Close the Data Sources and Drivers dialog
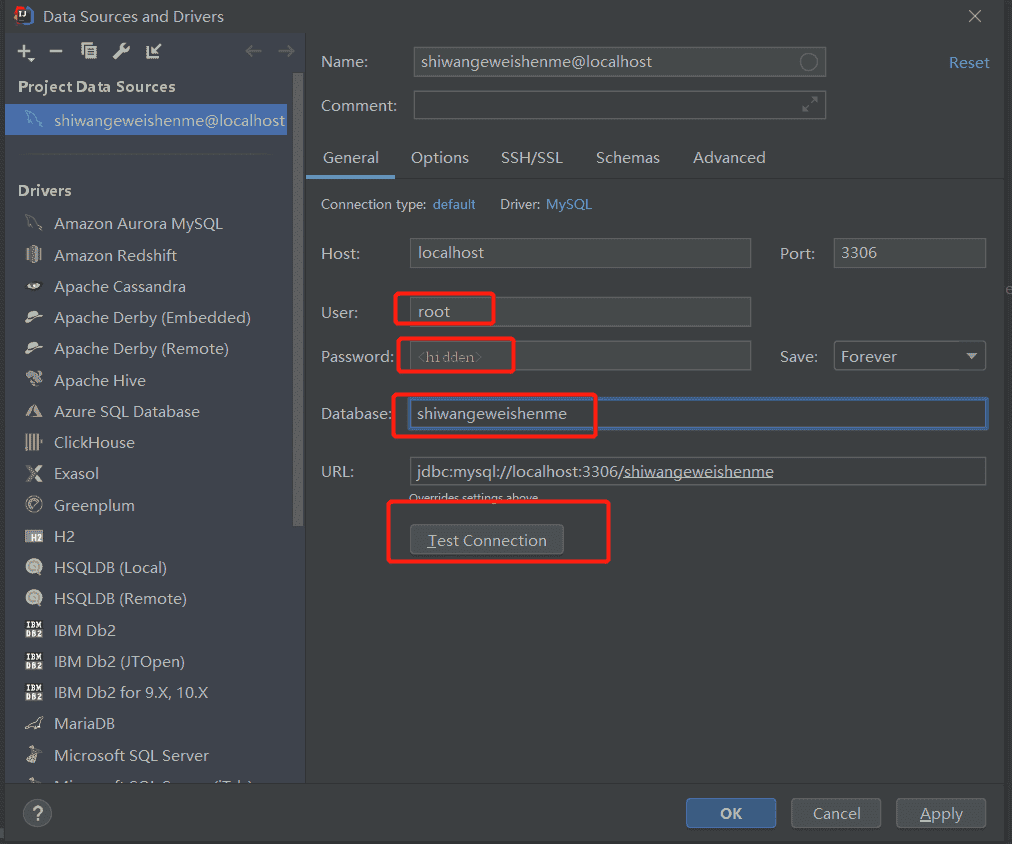 [975, 16]
